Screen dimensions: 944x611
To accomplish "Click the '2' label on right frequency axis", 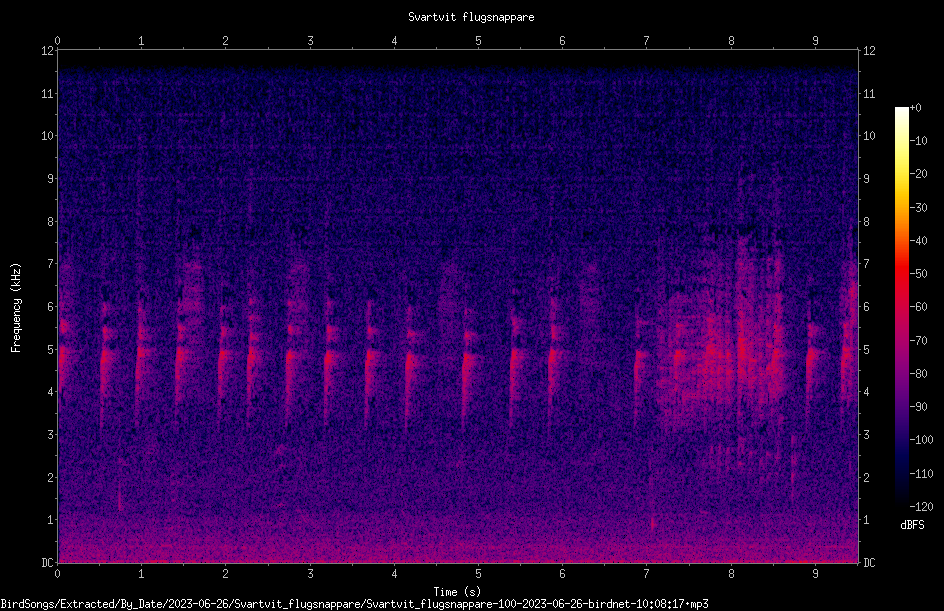I will 866,477.
